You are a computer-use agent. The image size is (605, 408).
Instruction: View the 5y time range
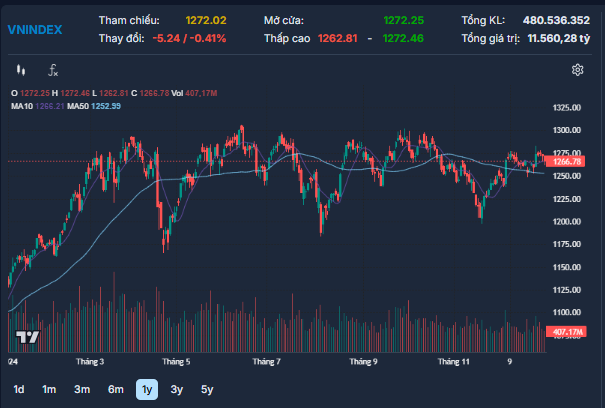[x=206, y=389]
